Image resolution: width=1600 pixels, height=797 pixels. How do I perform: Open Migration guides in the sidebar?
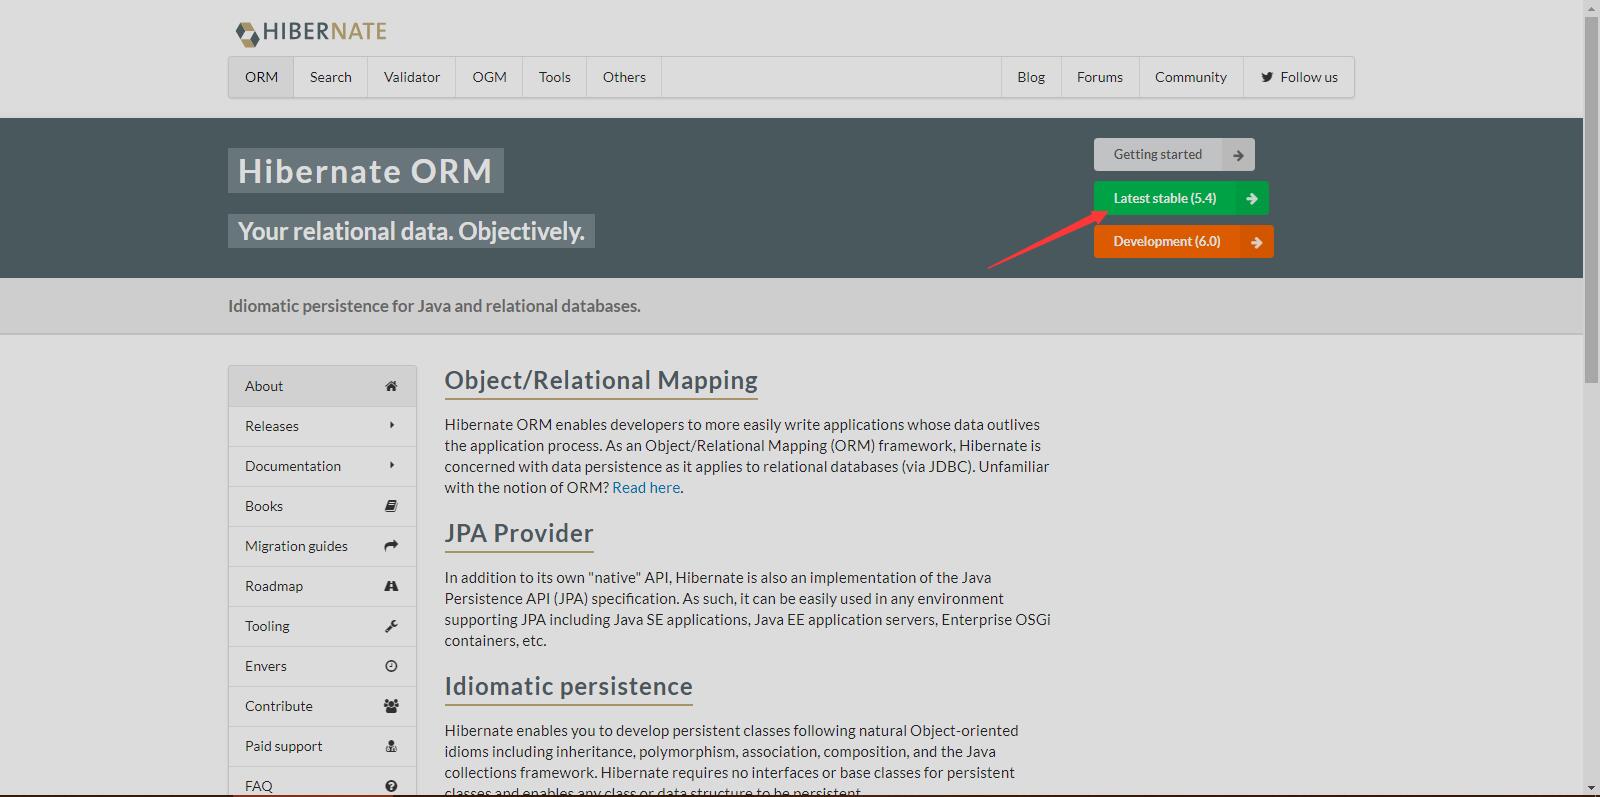tap(322, 546)
